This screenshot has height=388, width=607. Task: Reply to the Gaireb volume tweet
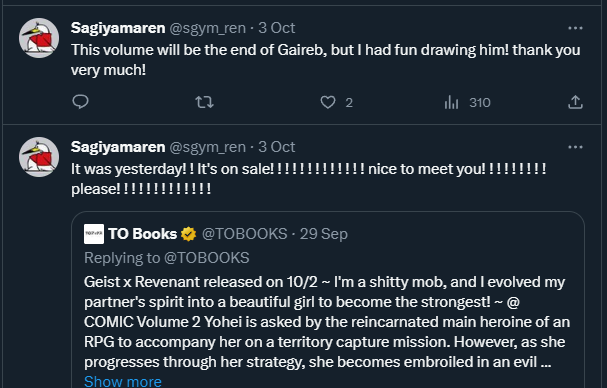(x=81, y=102)
